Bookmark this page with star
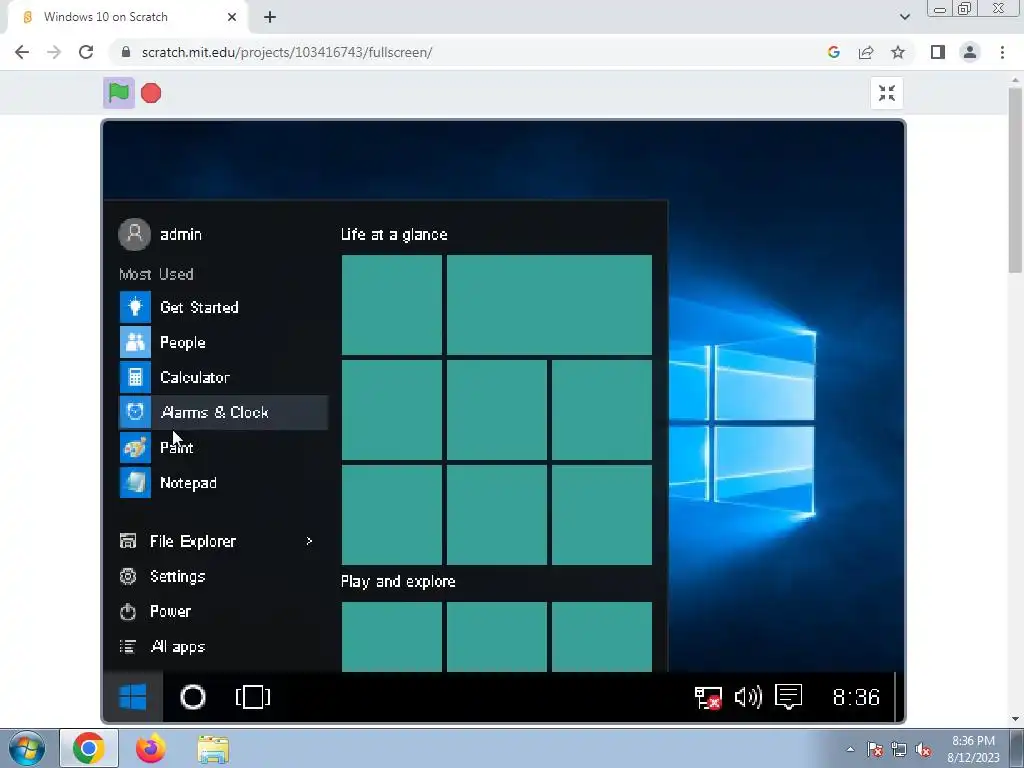Screen dimensions: 1024x768 click(898, 52)
